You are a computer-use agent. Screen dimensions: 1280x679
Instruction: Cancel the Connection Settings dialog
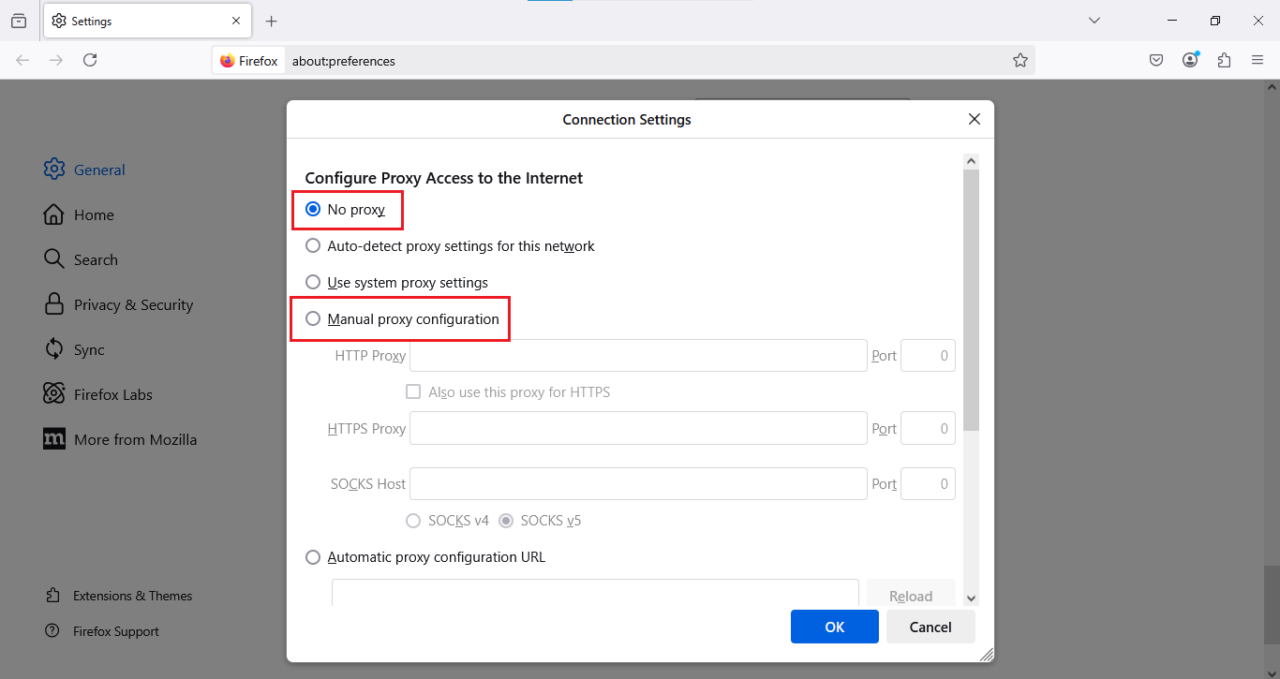tap(930, 627)
